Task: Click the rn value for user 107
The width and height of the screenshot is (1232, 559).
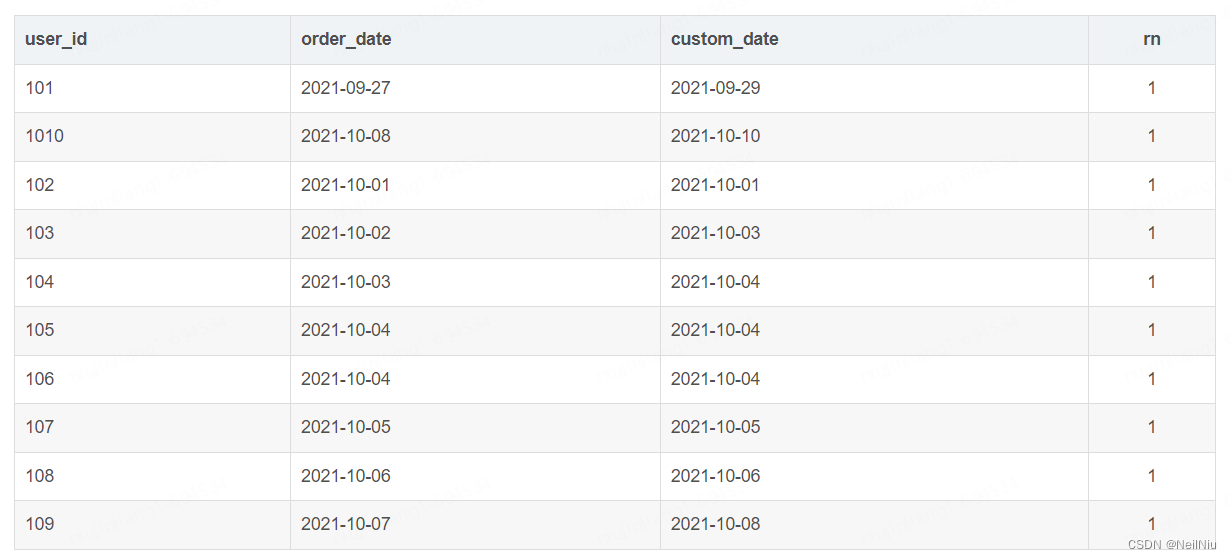Action: tap(1152, 427)
